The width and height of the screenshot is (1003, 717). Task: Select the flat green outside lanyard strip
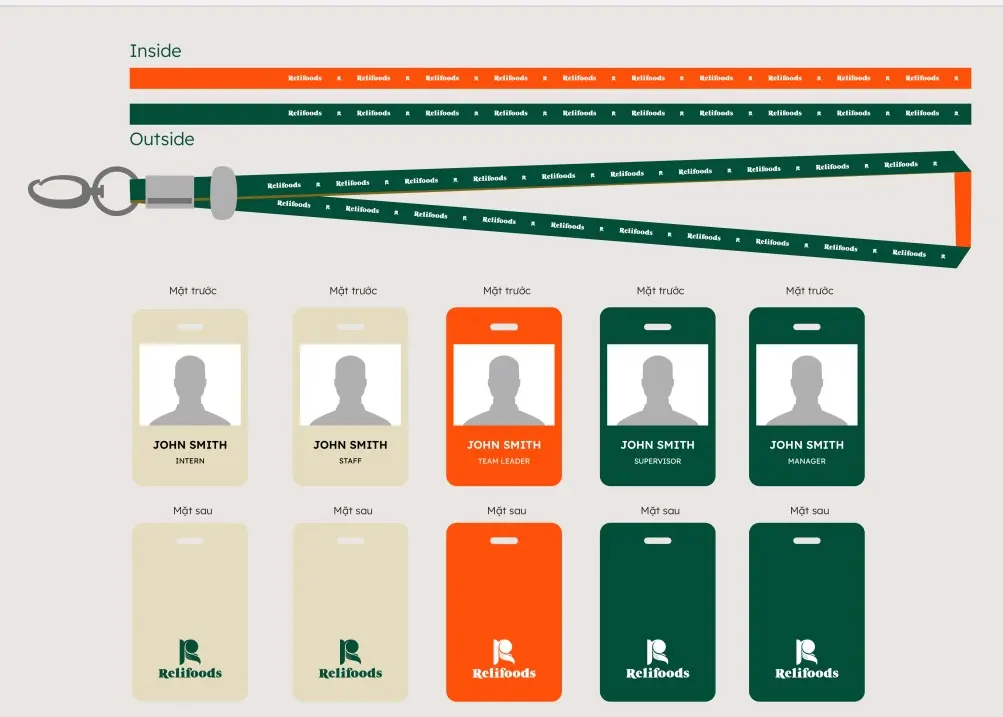[x=550, y=113]
